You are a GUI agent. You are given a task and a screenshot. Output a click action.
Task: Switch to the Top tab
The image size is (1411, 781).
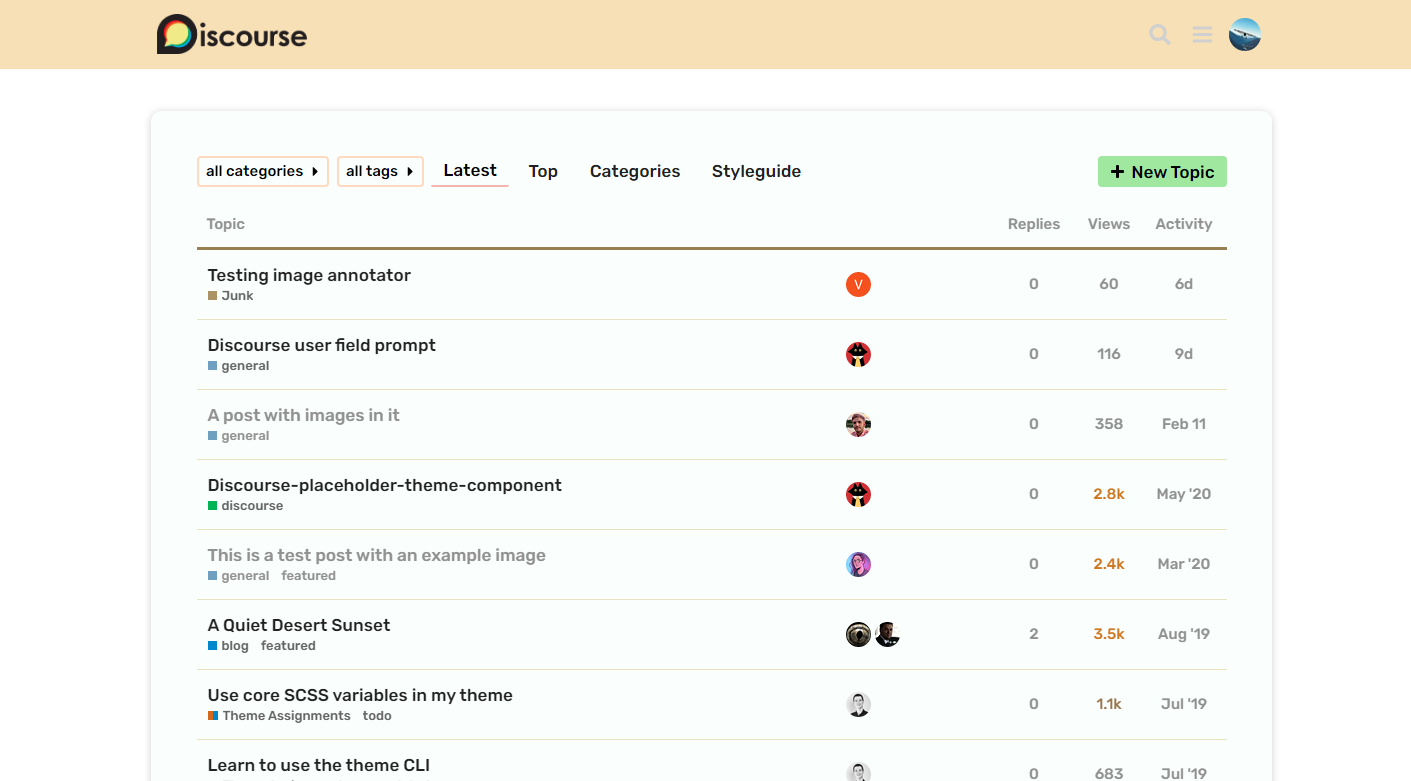(543, 171)
